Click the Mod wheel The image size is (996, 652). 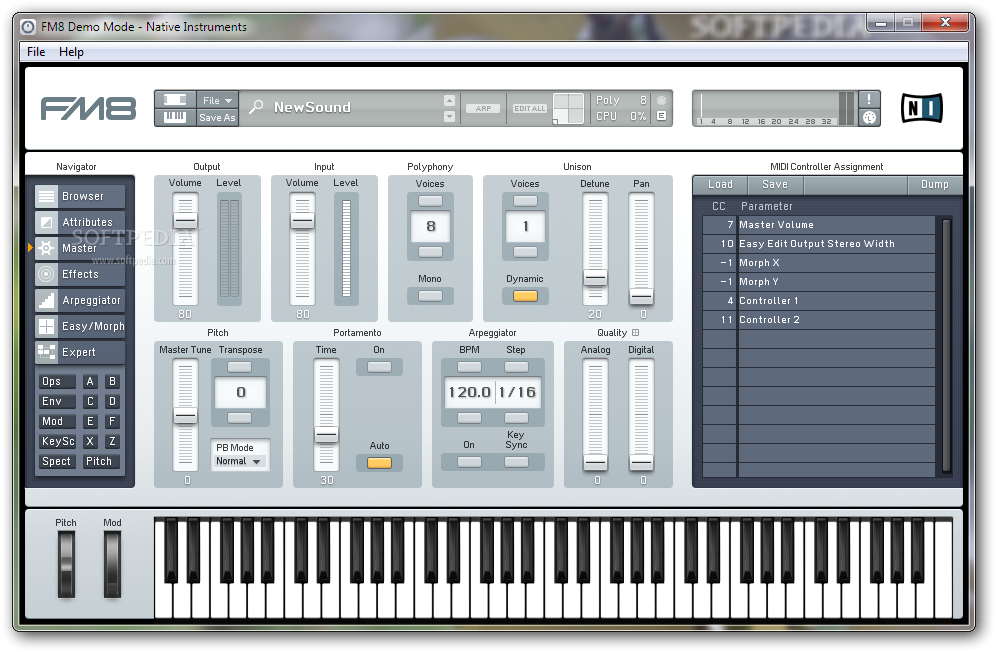pyautogui.click(x=112, y=564)
